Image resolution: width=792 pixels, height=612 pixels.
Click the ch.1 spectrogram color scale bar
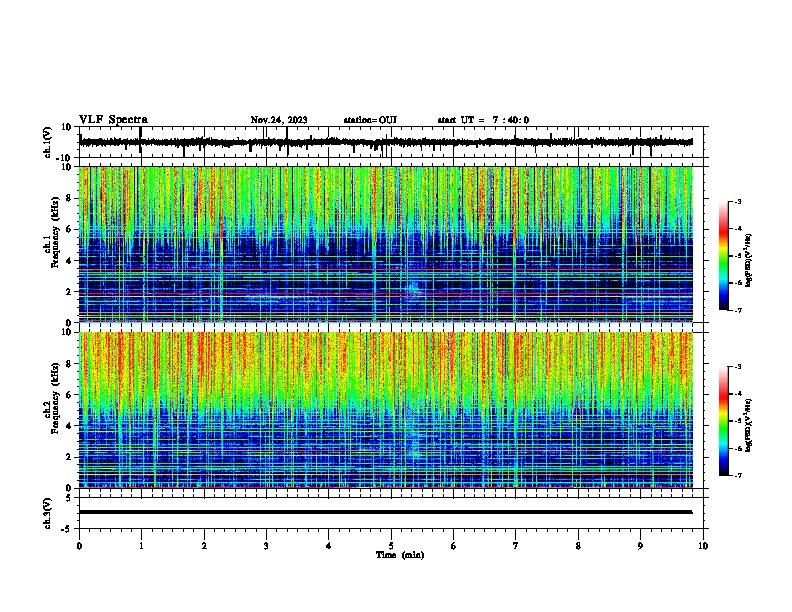pos(724,256)
